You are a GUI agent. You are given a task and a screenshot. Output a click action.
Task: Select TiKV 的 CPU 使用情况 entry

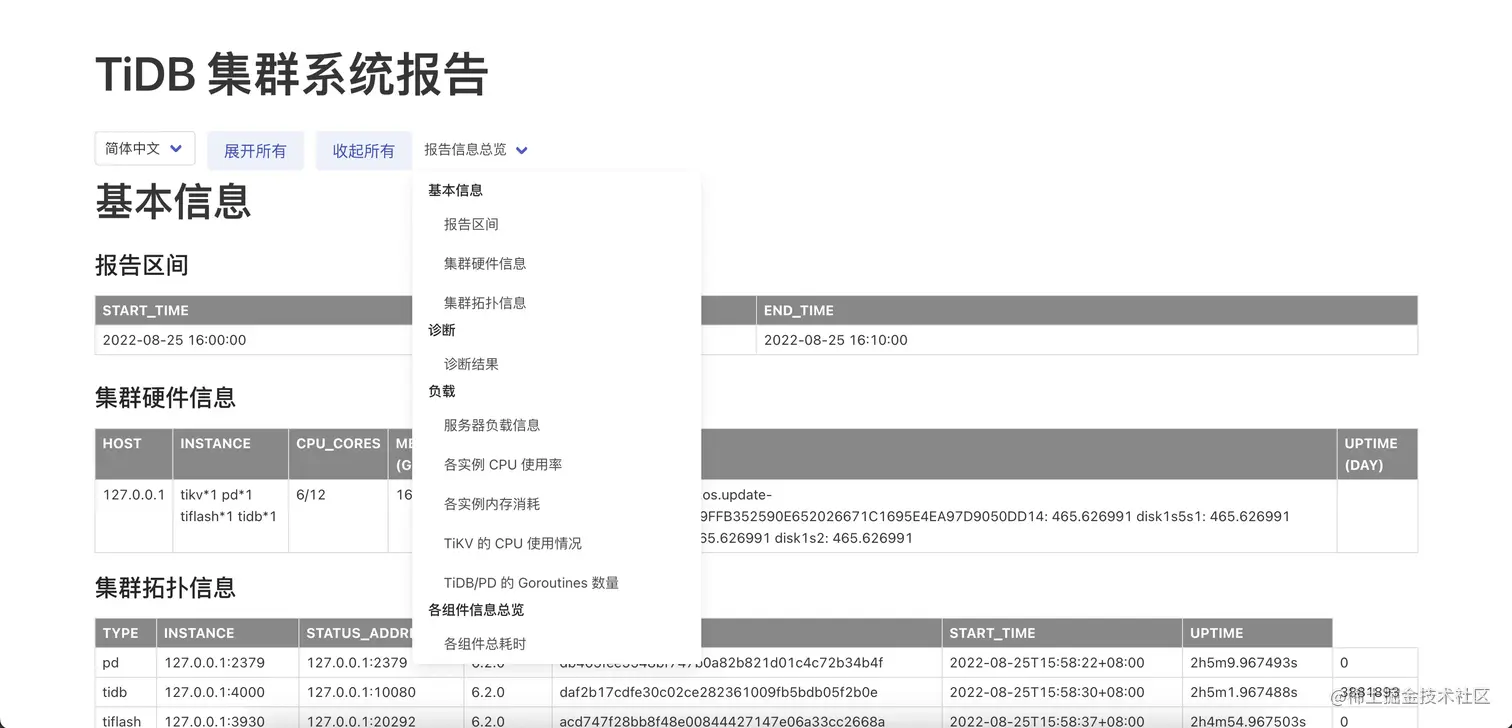pyautogui.click(x=513, y=544)
